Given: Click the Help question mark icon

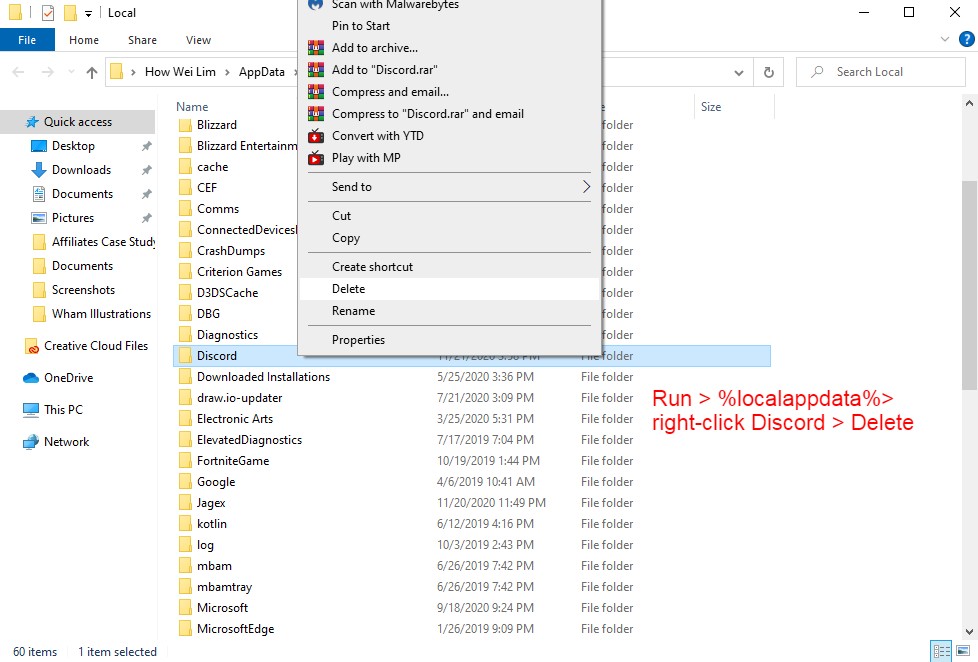Looking at the screenshot, I should (966, 39).
